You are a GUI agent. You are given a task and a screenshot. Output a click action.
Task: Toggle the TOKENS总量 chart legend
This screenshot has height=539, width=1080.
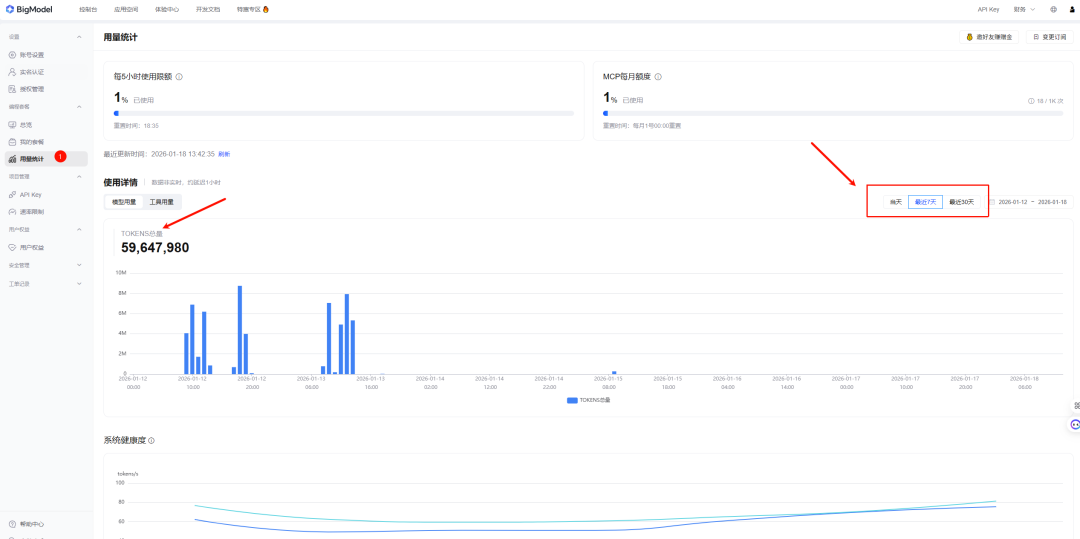(589, 400)
